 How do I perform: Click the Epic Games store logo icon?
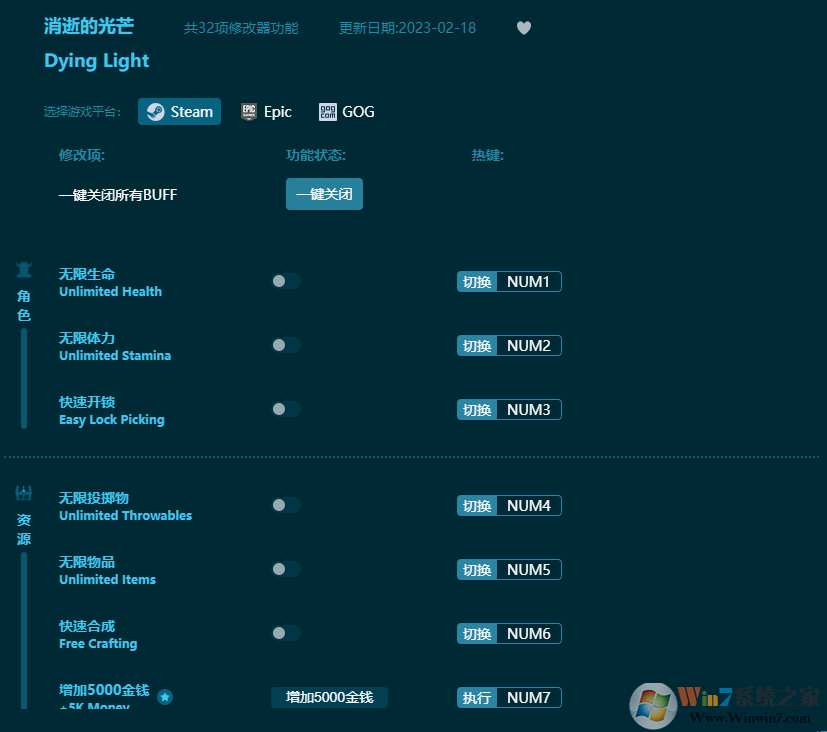click(247, 111)
